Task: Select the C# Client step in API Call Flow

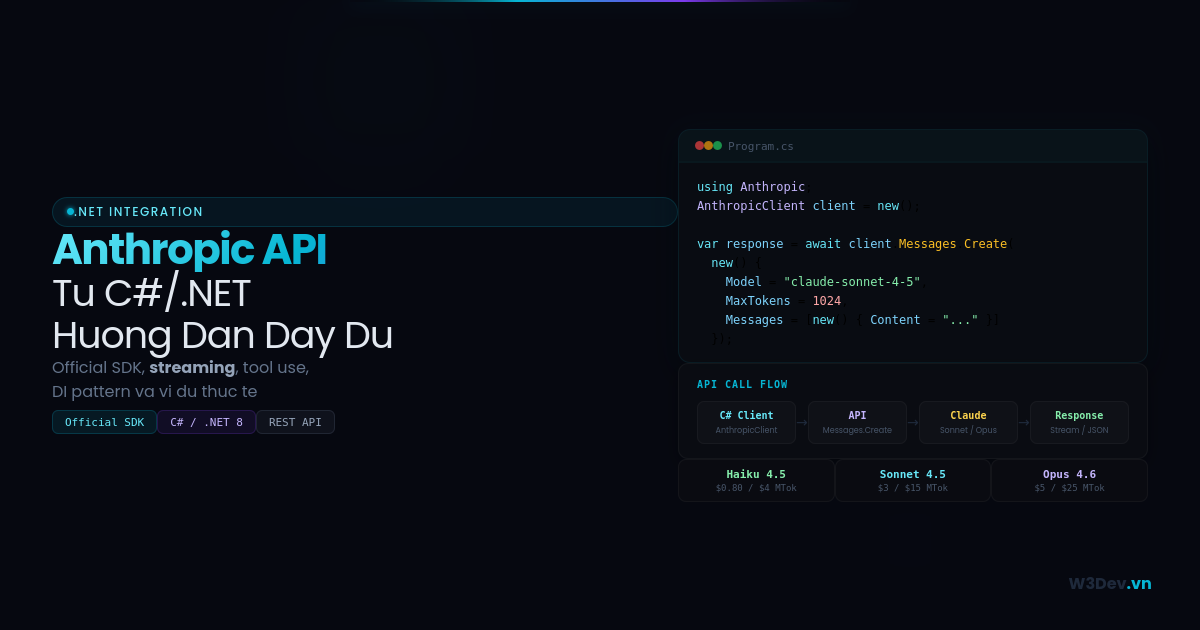Action: (746, 422)
